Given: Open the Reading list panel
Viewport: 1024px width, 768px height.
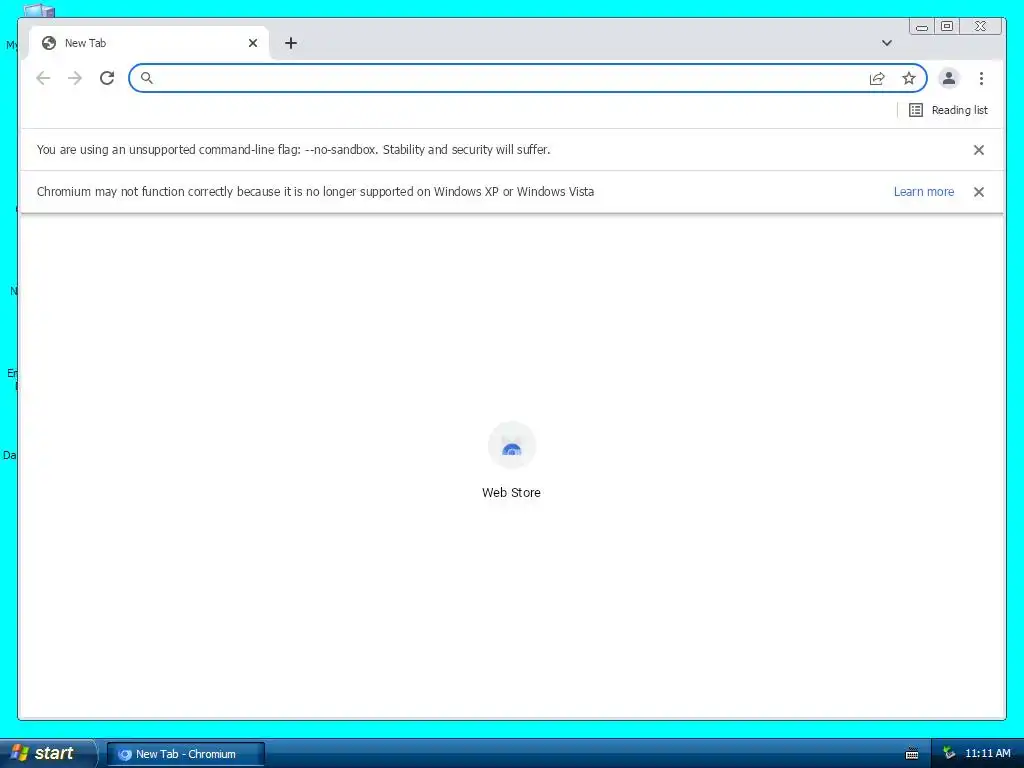Looking at the screenshot, I should 948,110.
